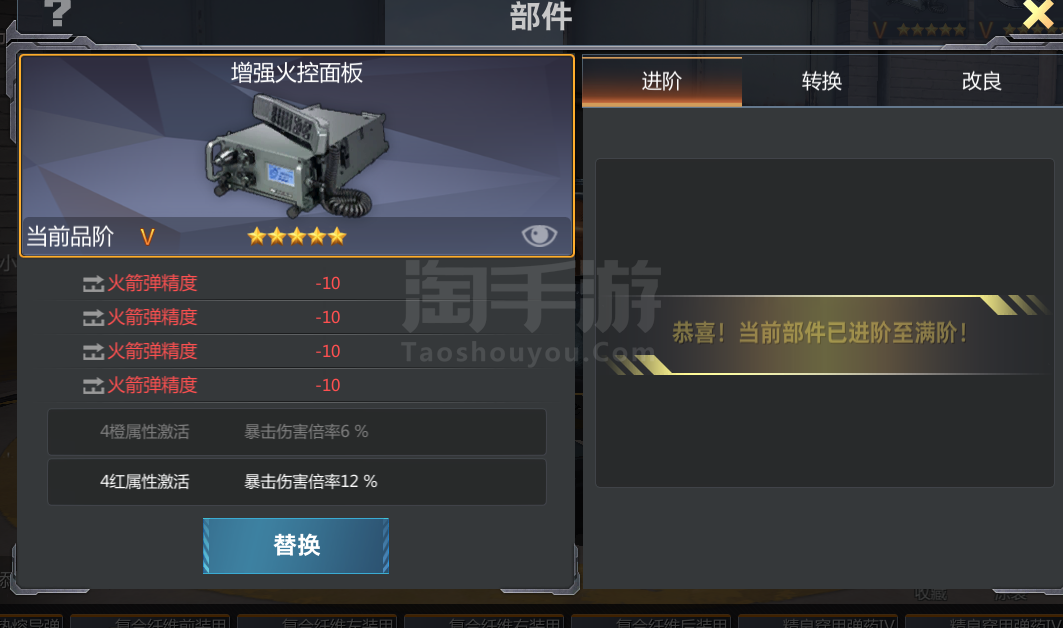Toggle the eye preview icon
Screen dimensions: 1063x628
pyautogui.click(x=540, y=235)
